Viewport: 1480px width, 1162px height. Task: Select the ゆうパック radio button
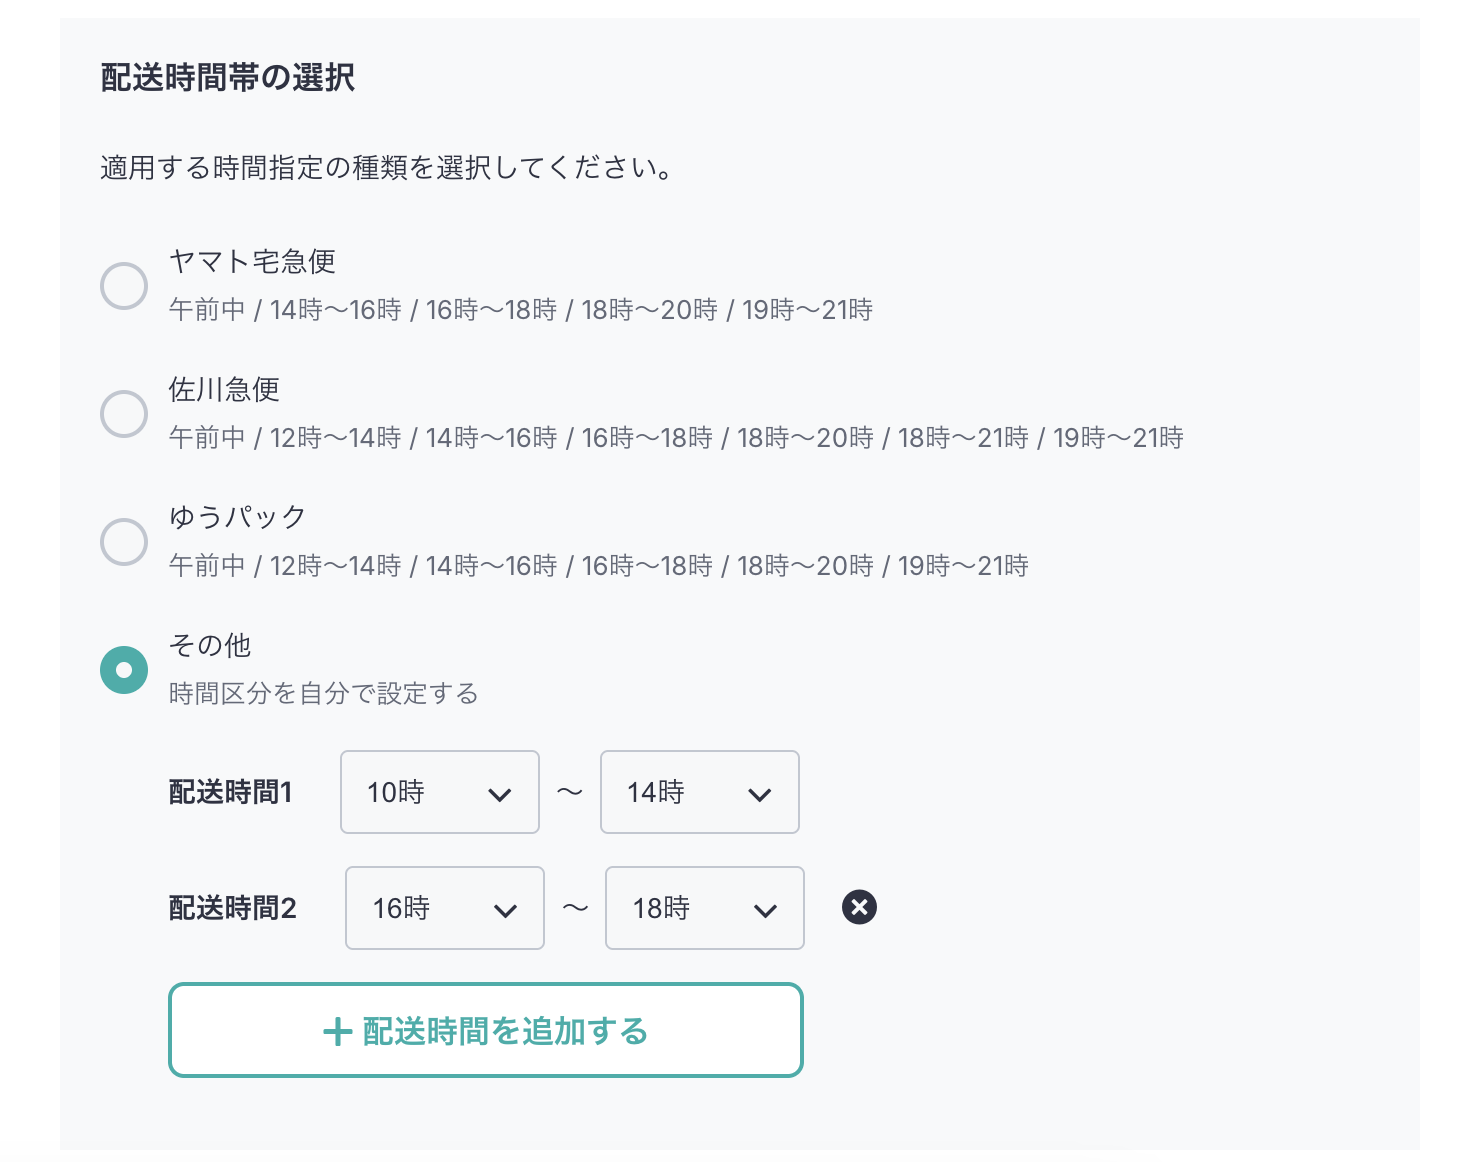point(124,542)
